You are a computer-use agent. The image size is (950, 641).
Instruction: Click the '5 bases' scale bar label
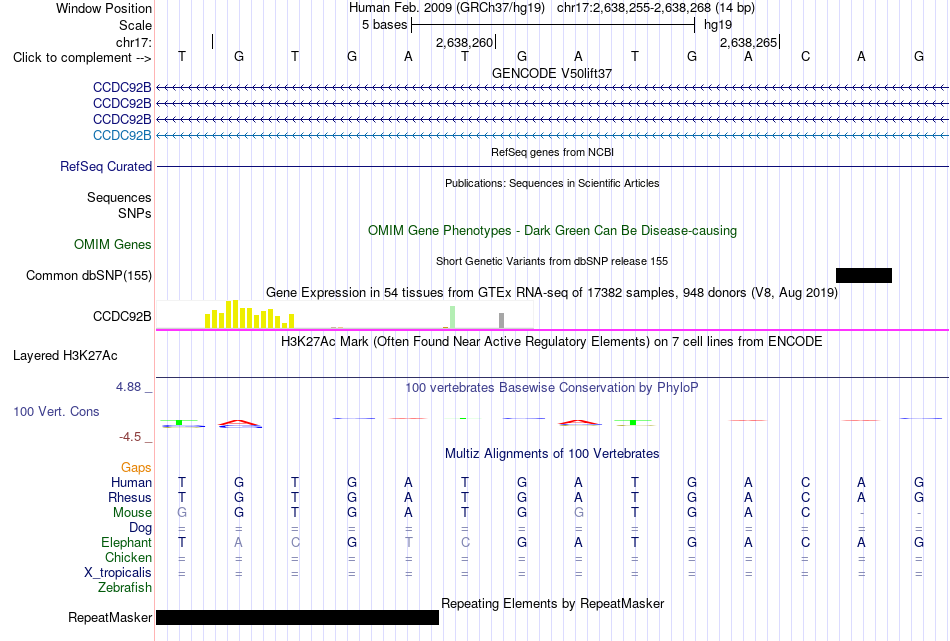coord(384,25)
